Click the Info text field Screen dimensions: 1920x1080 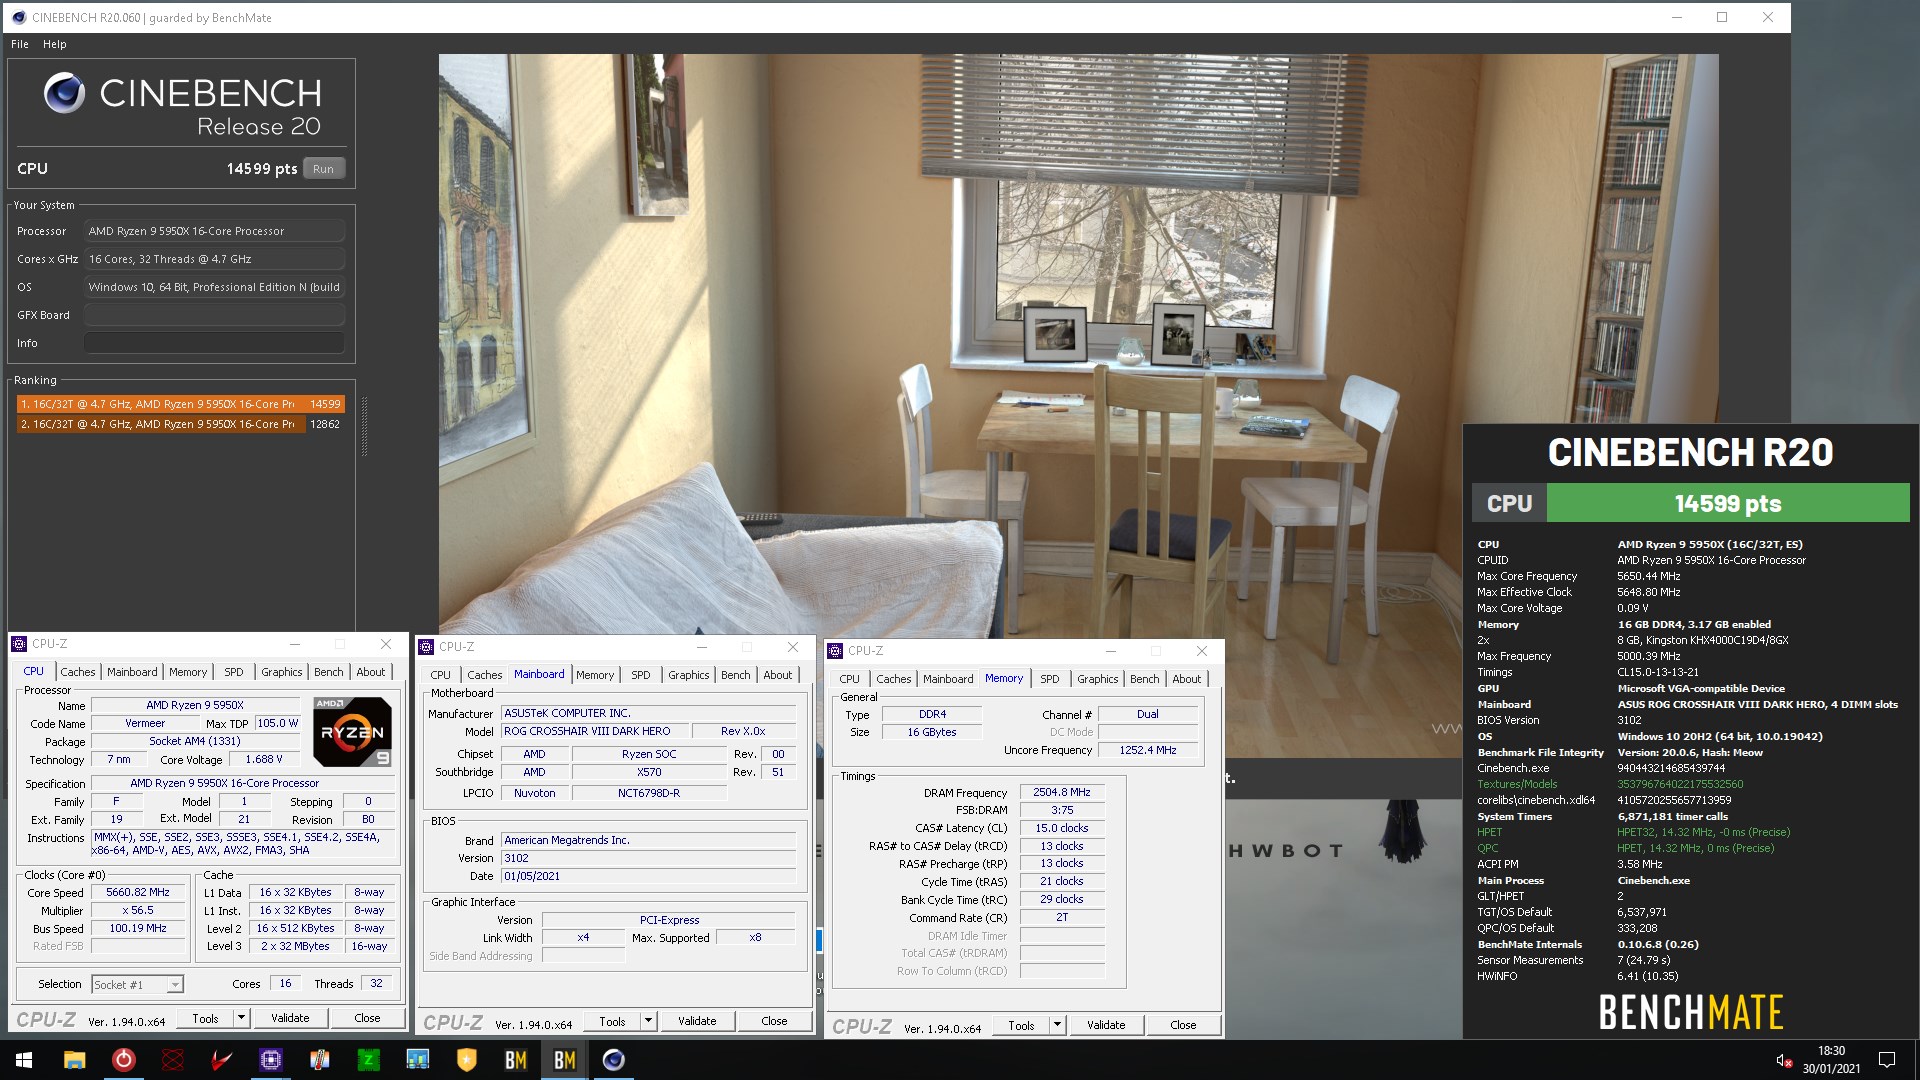pos(214,343)
